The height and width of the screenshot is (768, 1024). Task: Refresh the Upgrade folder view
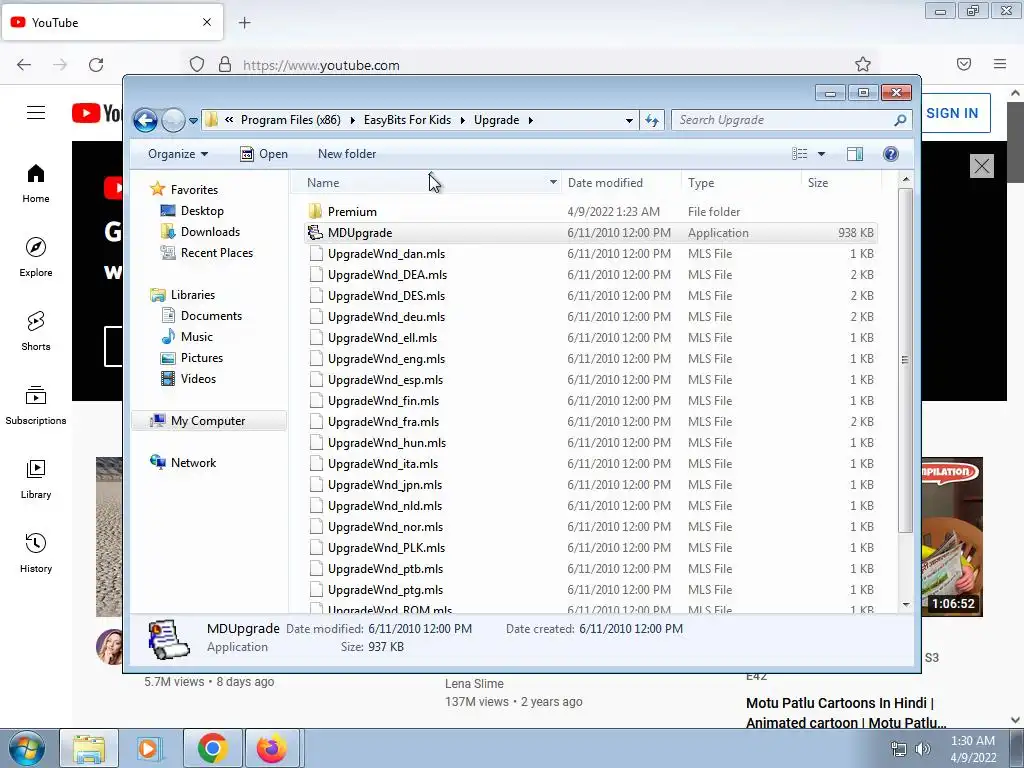pyautogui.click(x=652, y=120)
